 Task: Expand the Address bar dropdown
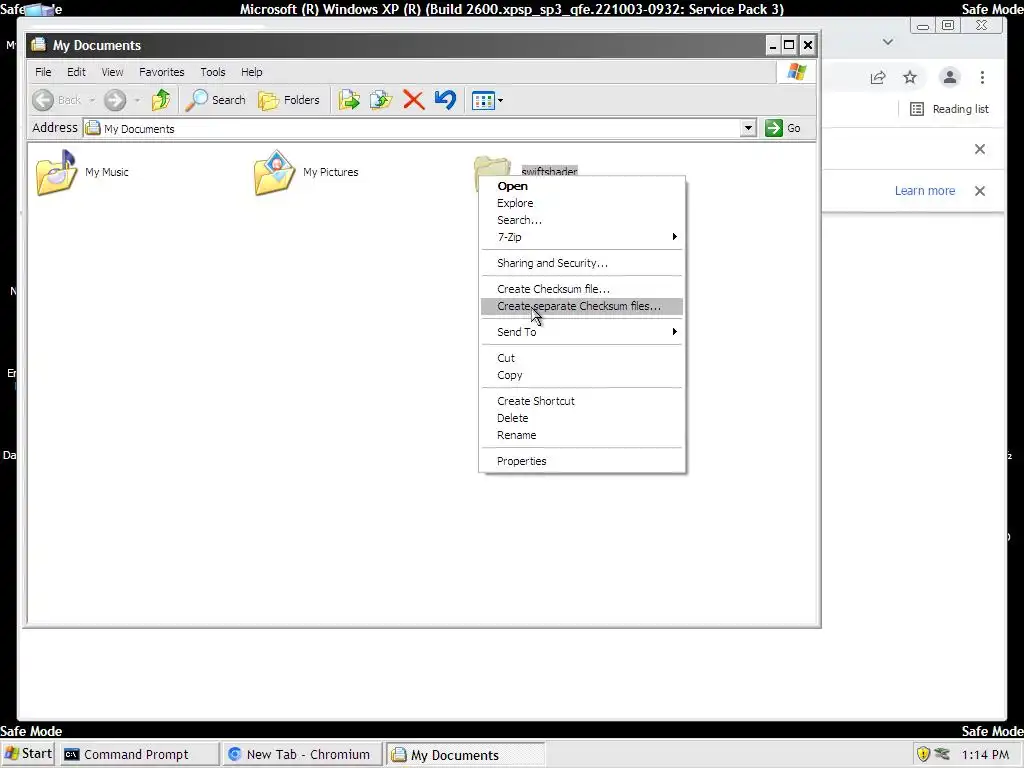[x=748, y=128]
